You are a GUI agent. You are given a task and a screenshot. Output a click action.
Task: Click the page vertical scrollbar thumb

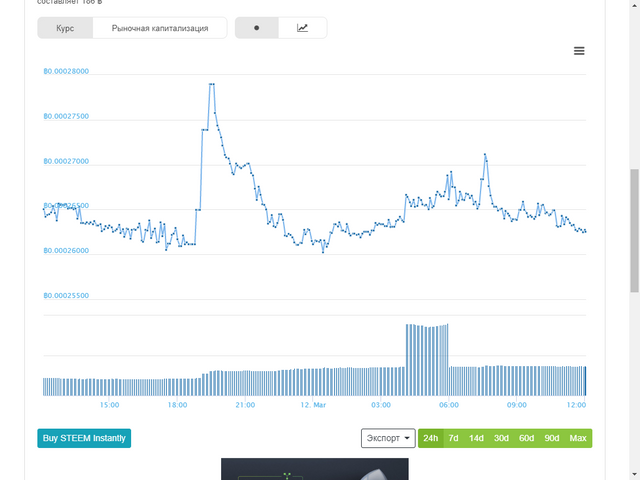(x=634, y=231)
